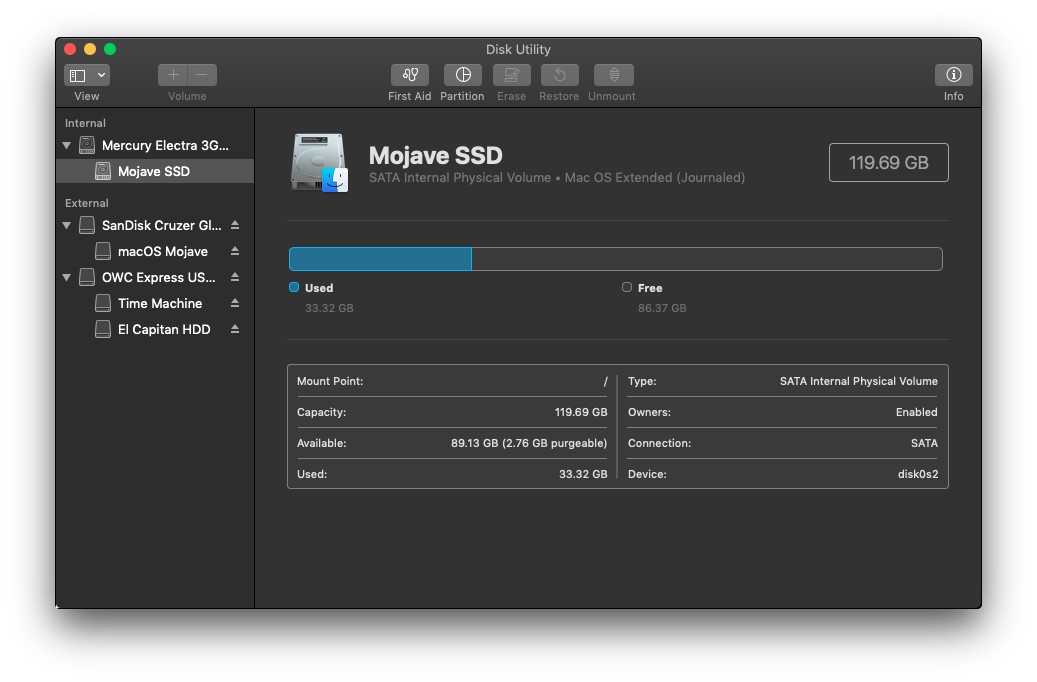Select Time Machine volume
The height and width of the screenshot is (682, 1037).
point(155,304)
